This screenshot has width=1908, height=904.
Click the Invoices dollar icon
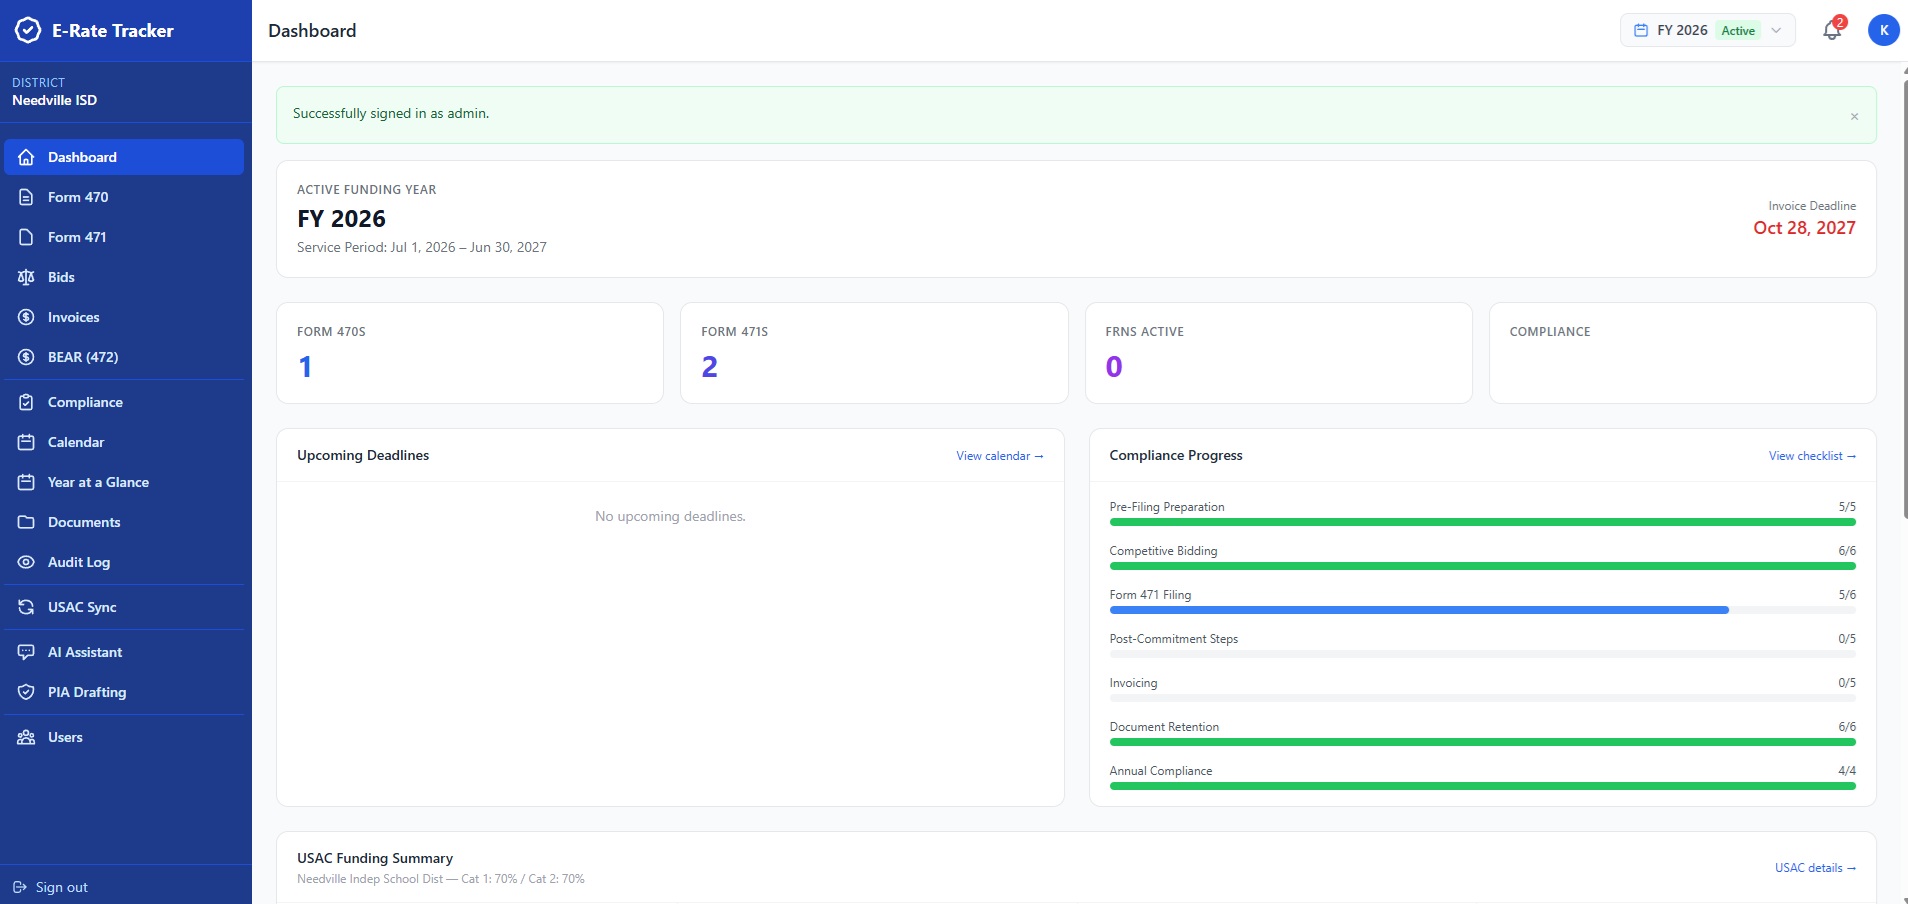[x=25, y=317]
